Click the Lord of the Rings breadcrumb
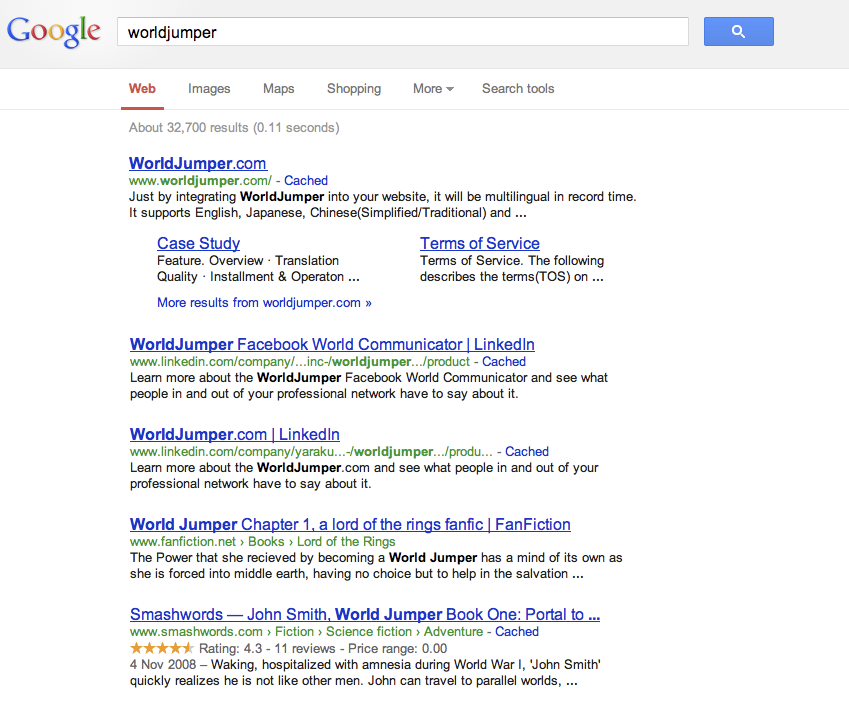Viewport: 849px width, 714px height. (x=346, y=541)
